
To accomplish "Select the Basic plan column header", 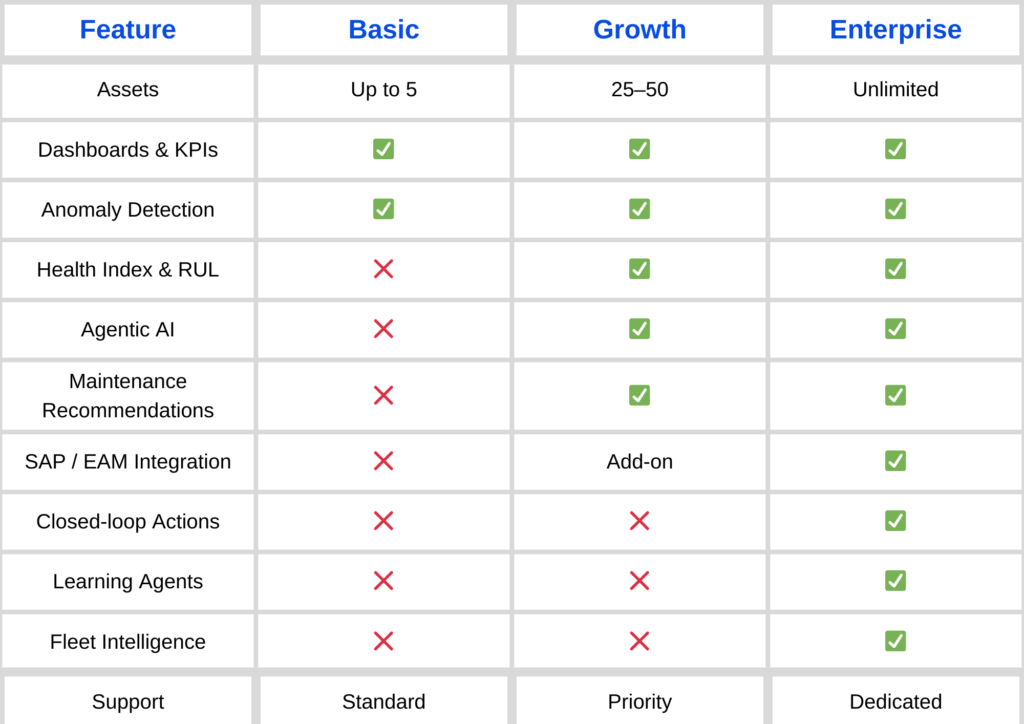I will tap(383, 30).
